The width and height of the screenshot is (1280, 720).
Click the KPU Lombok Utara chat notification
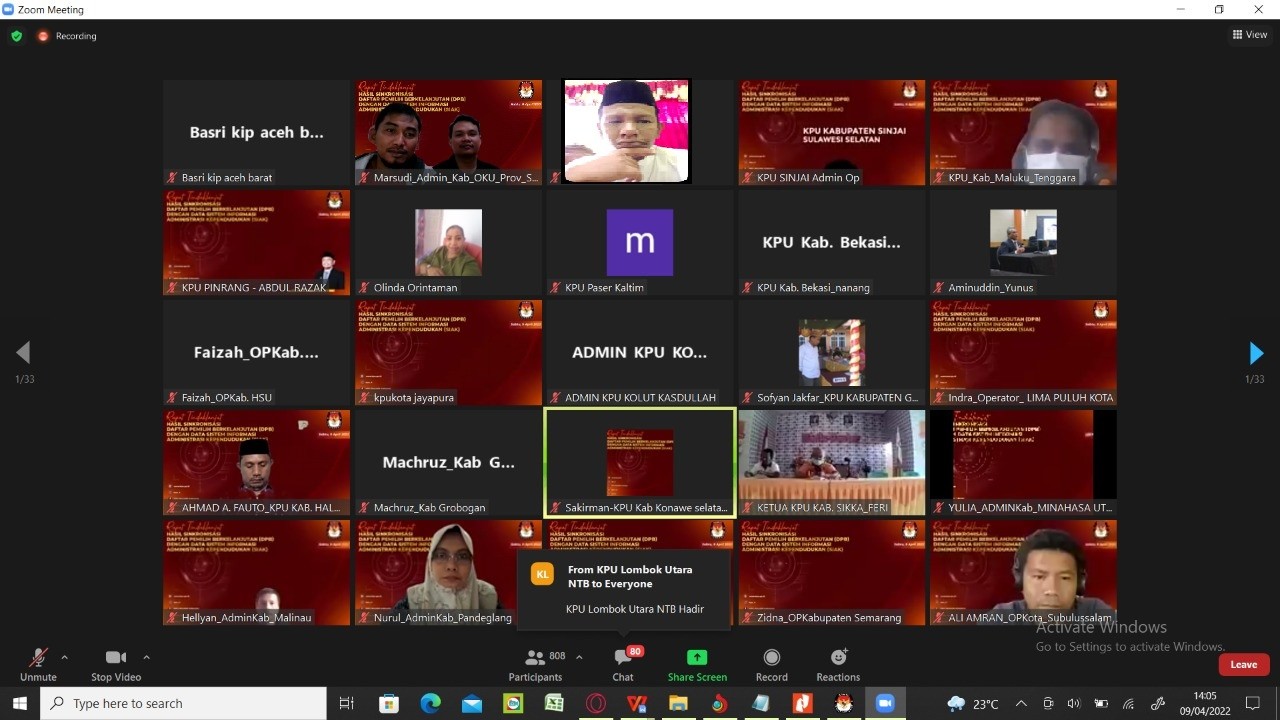coord(624,589)
